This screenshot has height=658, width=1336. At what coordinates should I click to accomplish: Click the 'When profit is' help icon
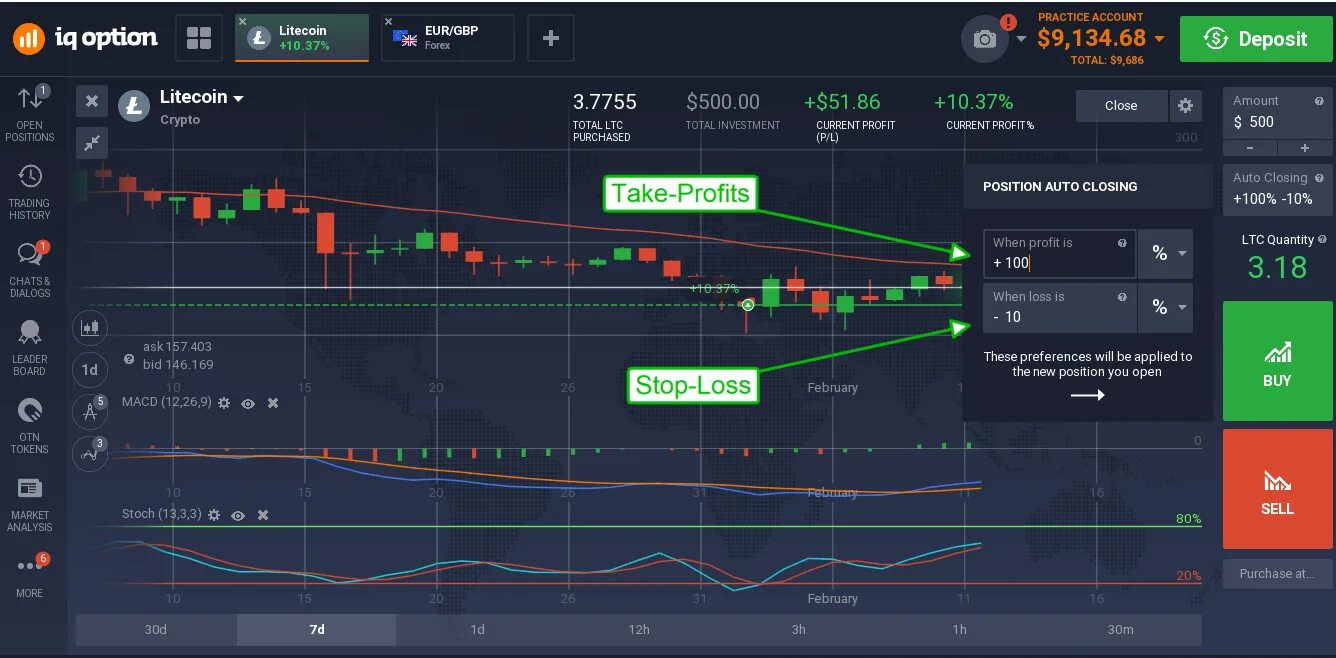[x=1122, y=243]
